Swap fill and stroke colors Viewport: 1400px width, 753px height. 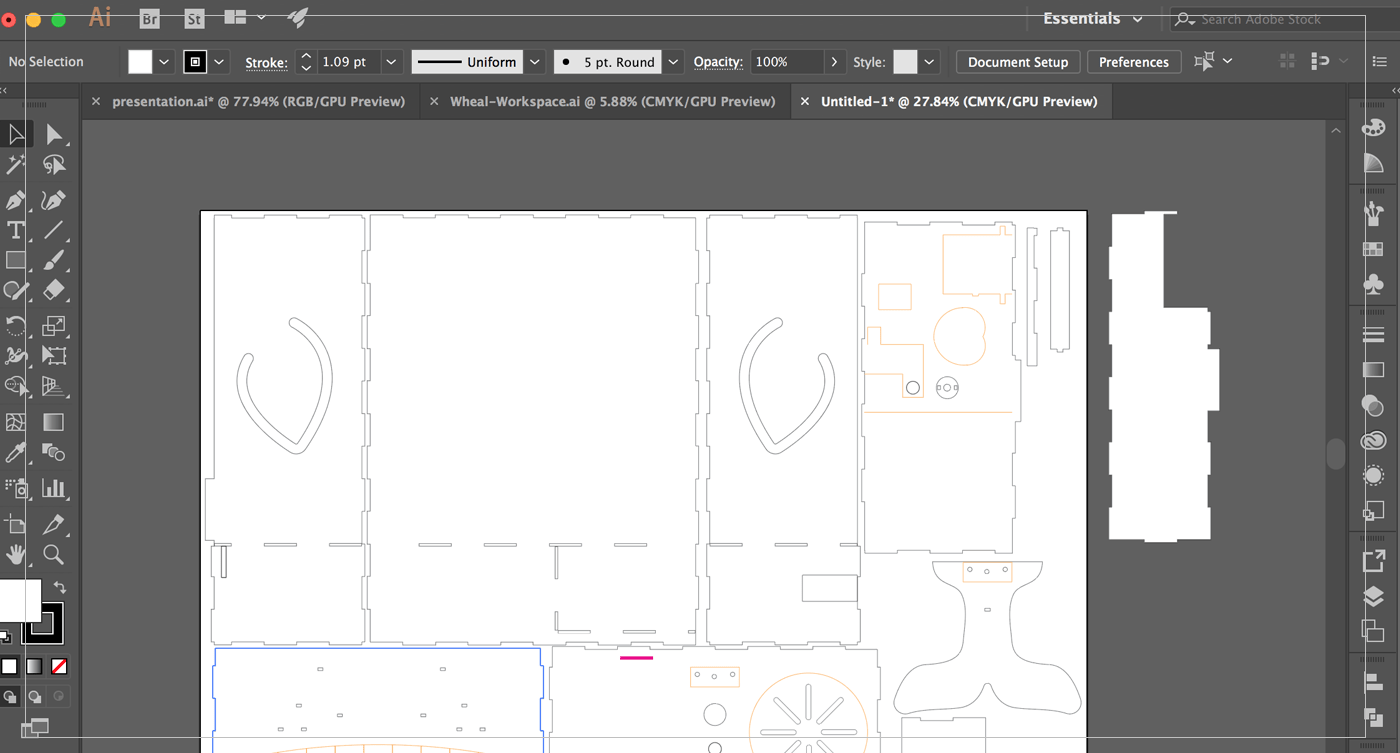tap(60, 588)
